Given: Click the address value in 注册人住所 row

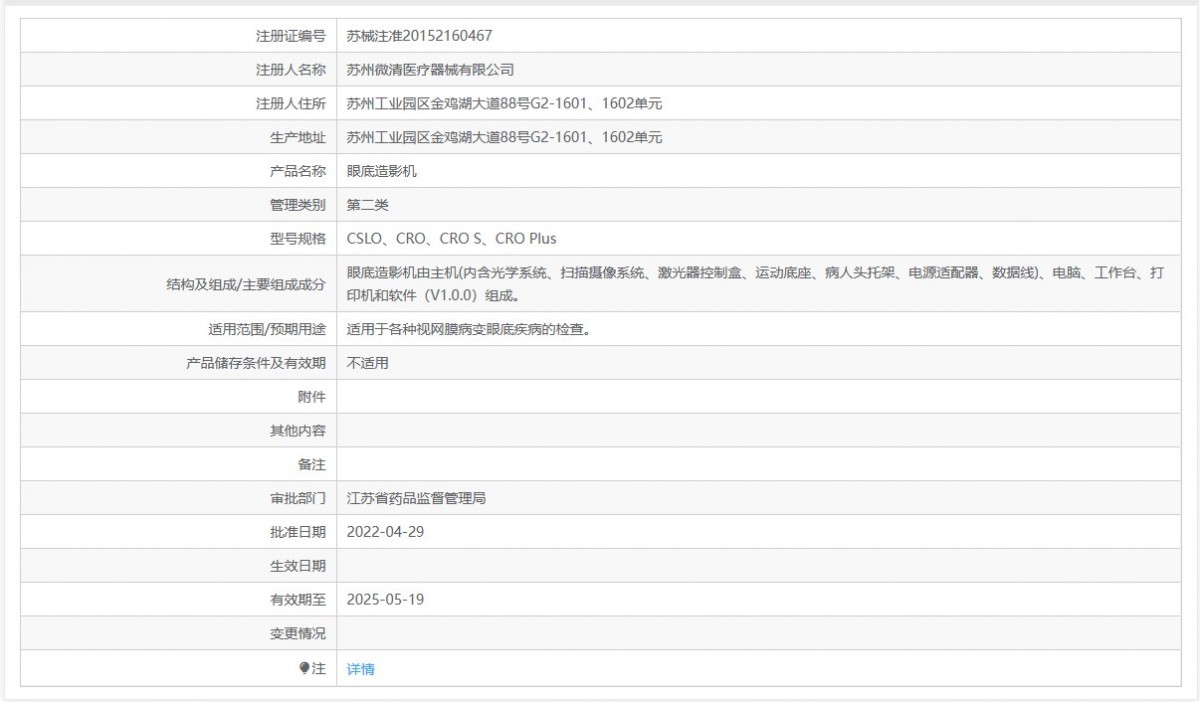Looking at the screenshot, I should (504, 104).
